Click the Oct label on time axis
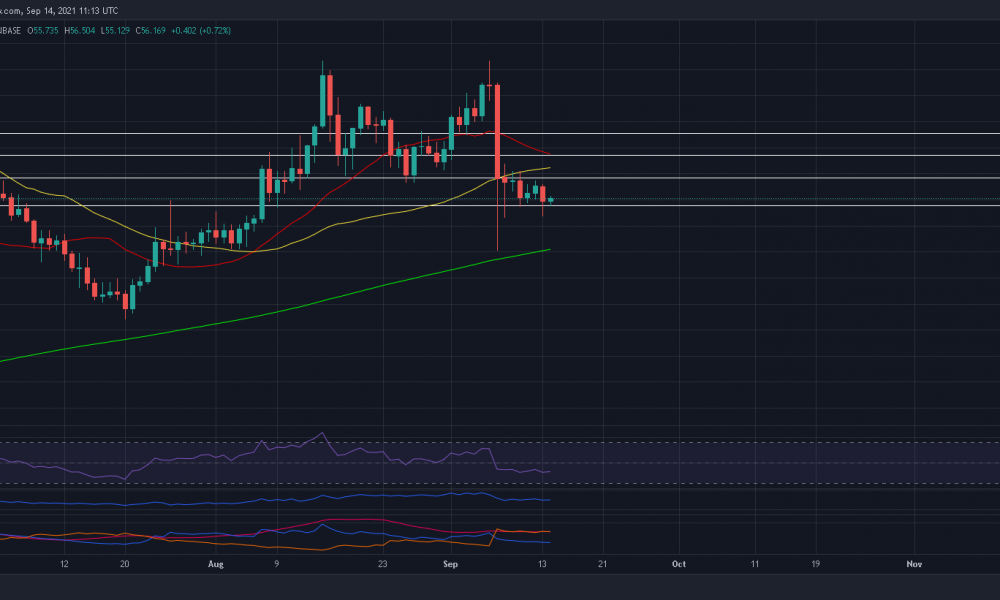Screen dimensions: 1000x600 pos(679,564)
